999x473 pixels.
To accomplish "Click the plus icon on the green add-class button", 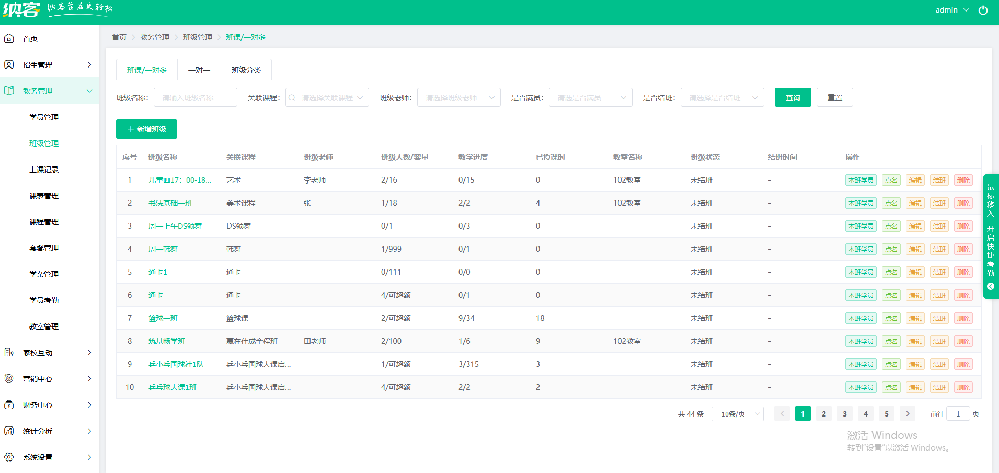I will 131,129.
